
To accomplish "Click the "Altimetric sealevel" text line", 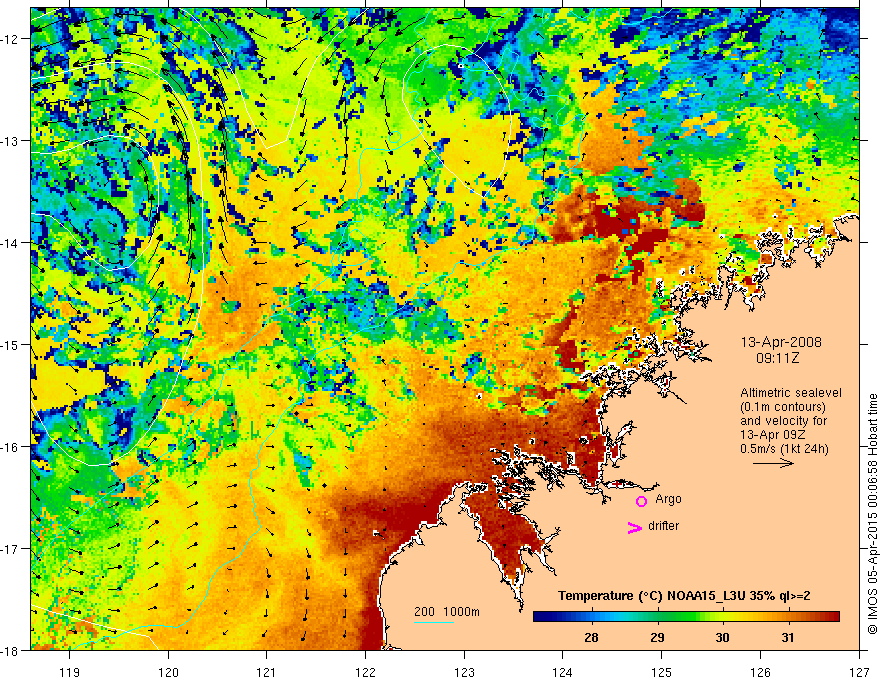I will point(791,393).
